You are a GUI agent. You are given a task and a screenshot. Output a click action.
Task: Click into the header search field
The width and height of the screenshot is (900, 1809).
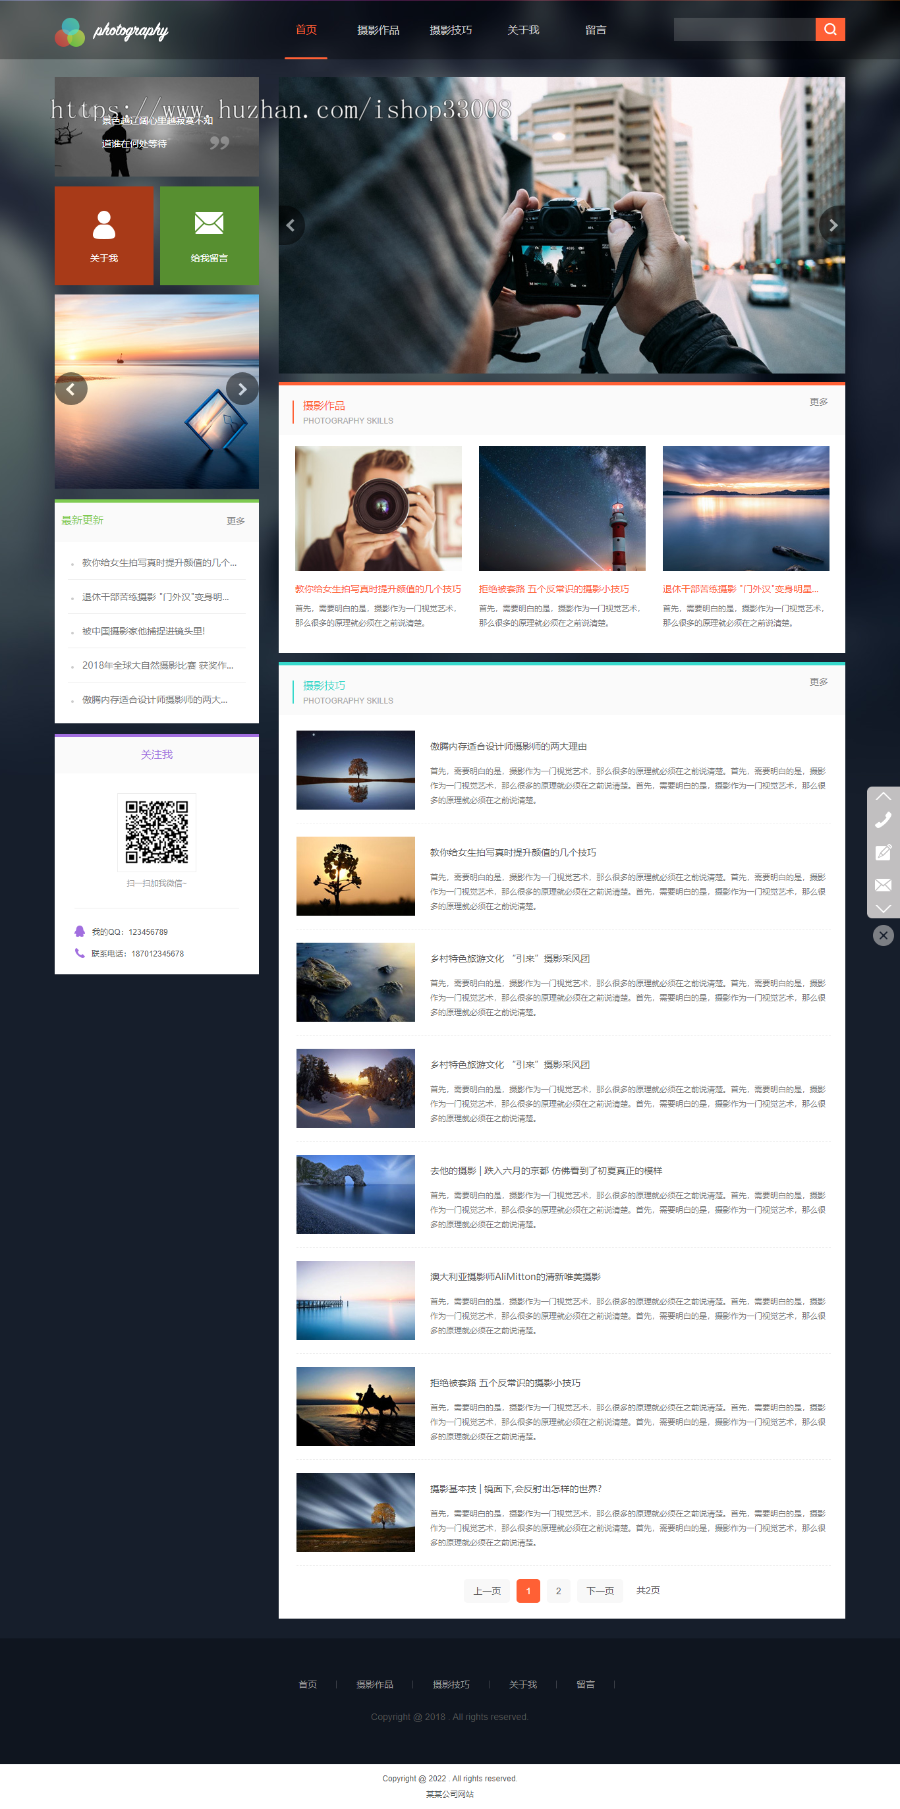[744, 29]
